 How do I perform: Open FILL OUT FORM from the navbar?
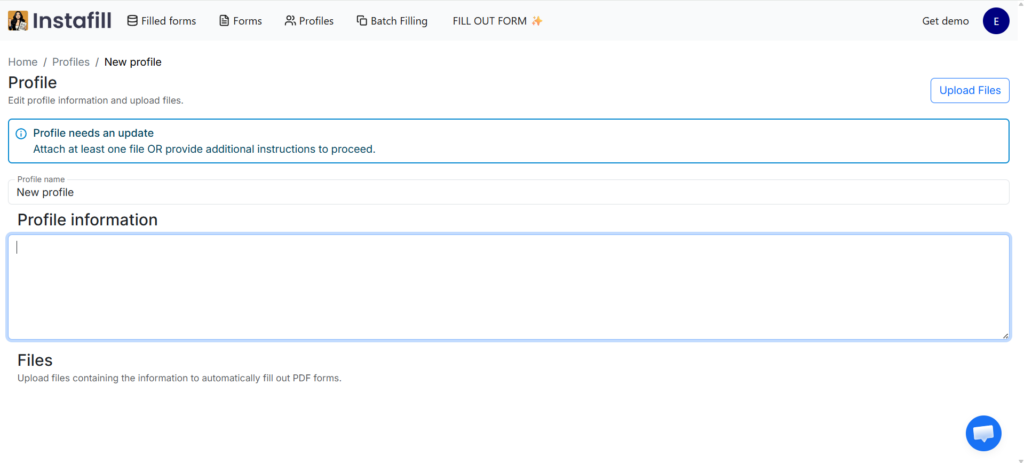point(489,21)
